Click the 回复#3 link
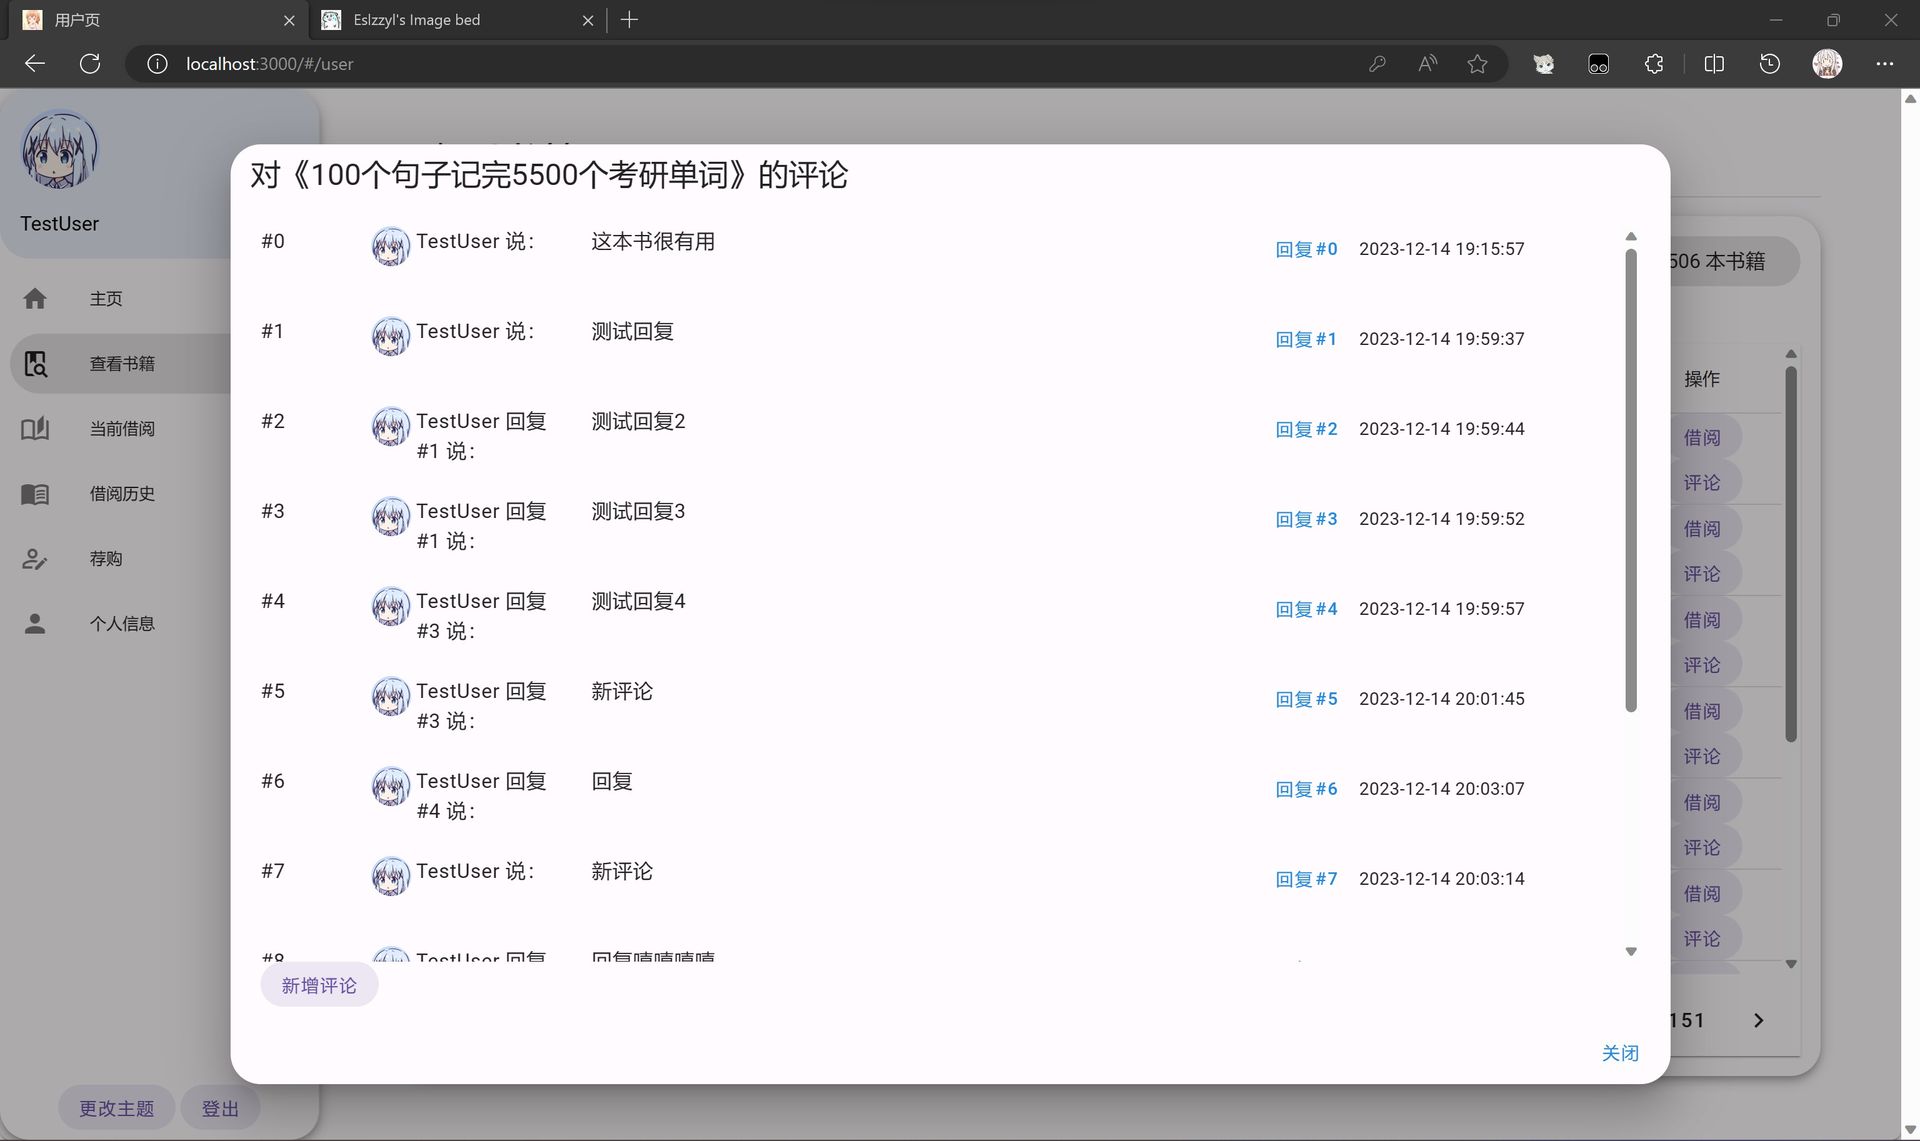Image resolution: width=1920 pixels, height=1141 pixels. pos(1306,519)
